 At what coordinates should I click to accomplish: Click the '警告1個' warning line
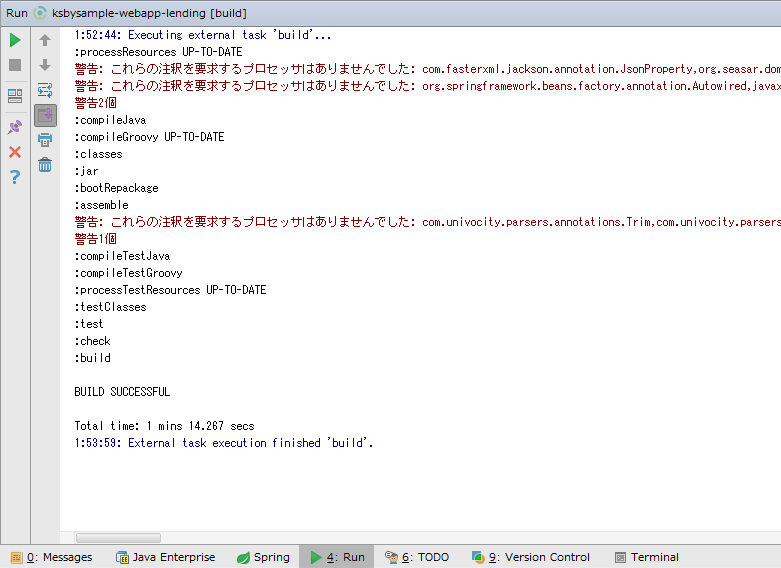pyautogui.click(x=96, y=239)
